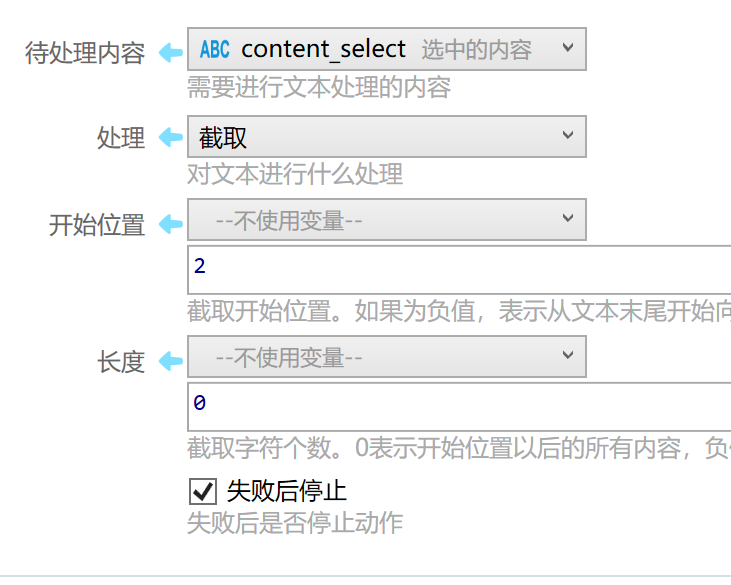Click the 长度 field label

click(x=121, y=362)
